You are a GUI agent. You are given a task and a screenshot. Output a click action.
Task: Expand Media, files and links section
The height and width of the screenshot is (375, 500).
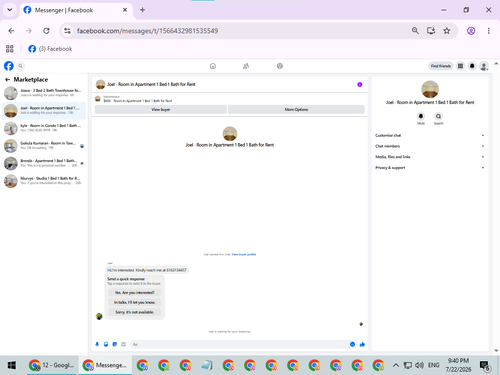click(x=430, y=157)
